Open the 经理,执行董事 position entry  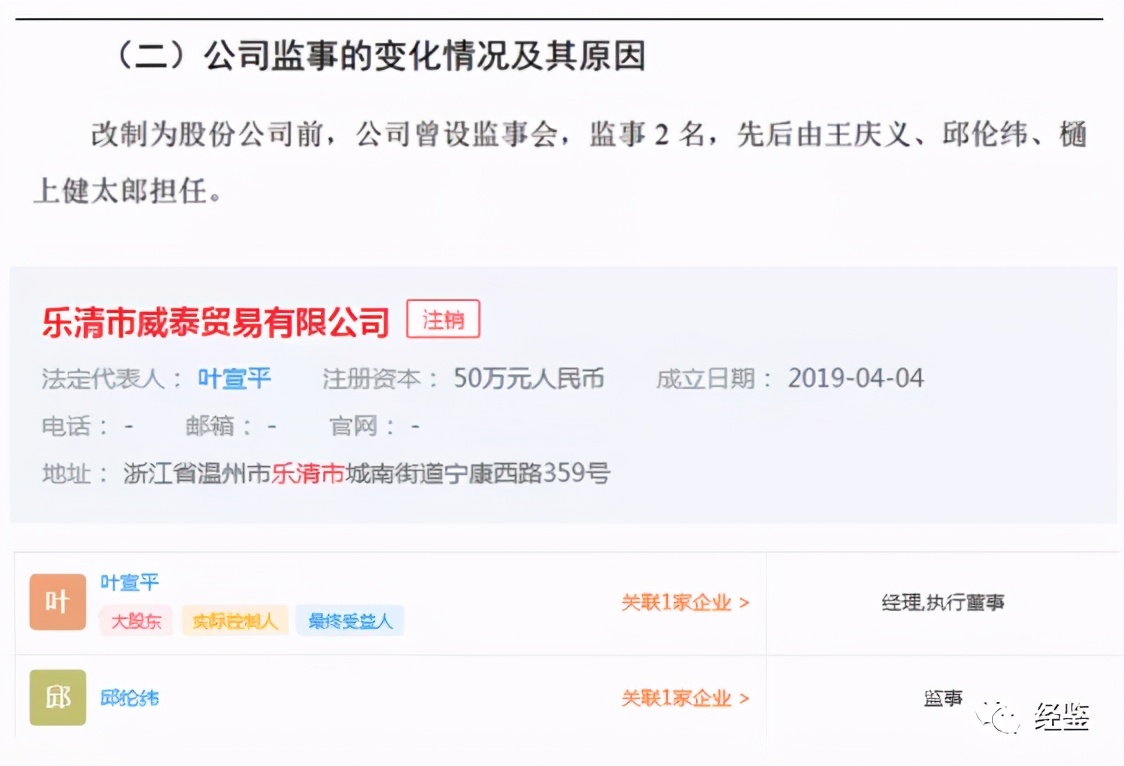tap(942, 602)
